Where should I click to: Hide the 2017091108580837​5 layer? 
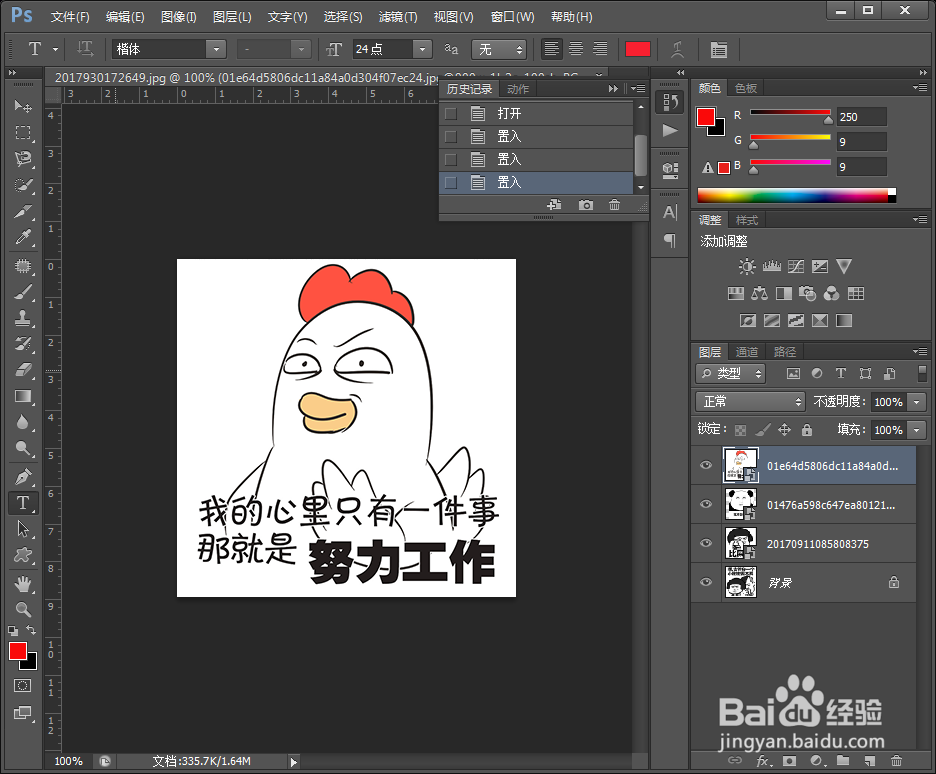click(706, 543)
